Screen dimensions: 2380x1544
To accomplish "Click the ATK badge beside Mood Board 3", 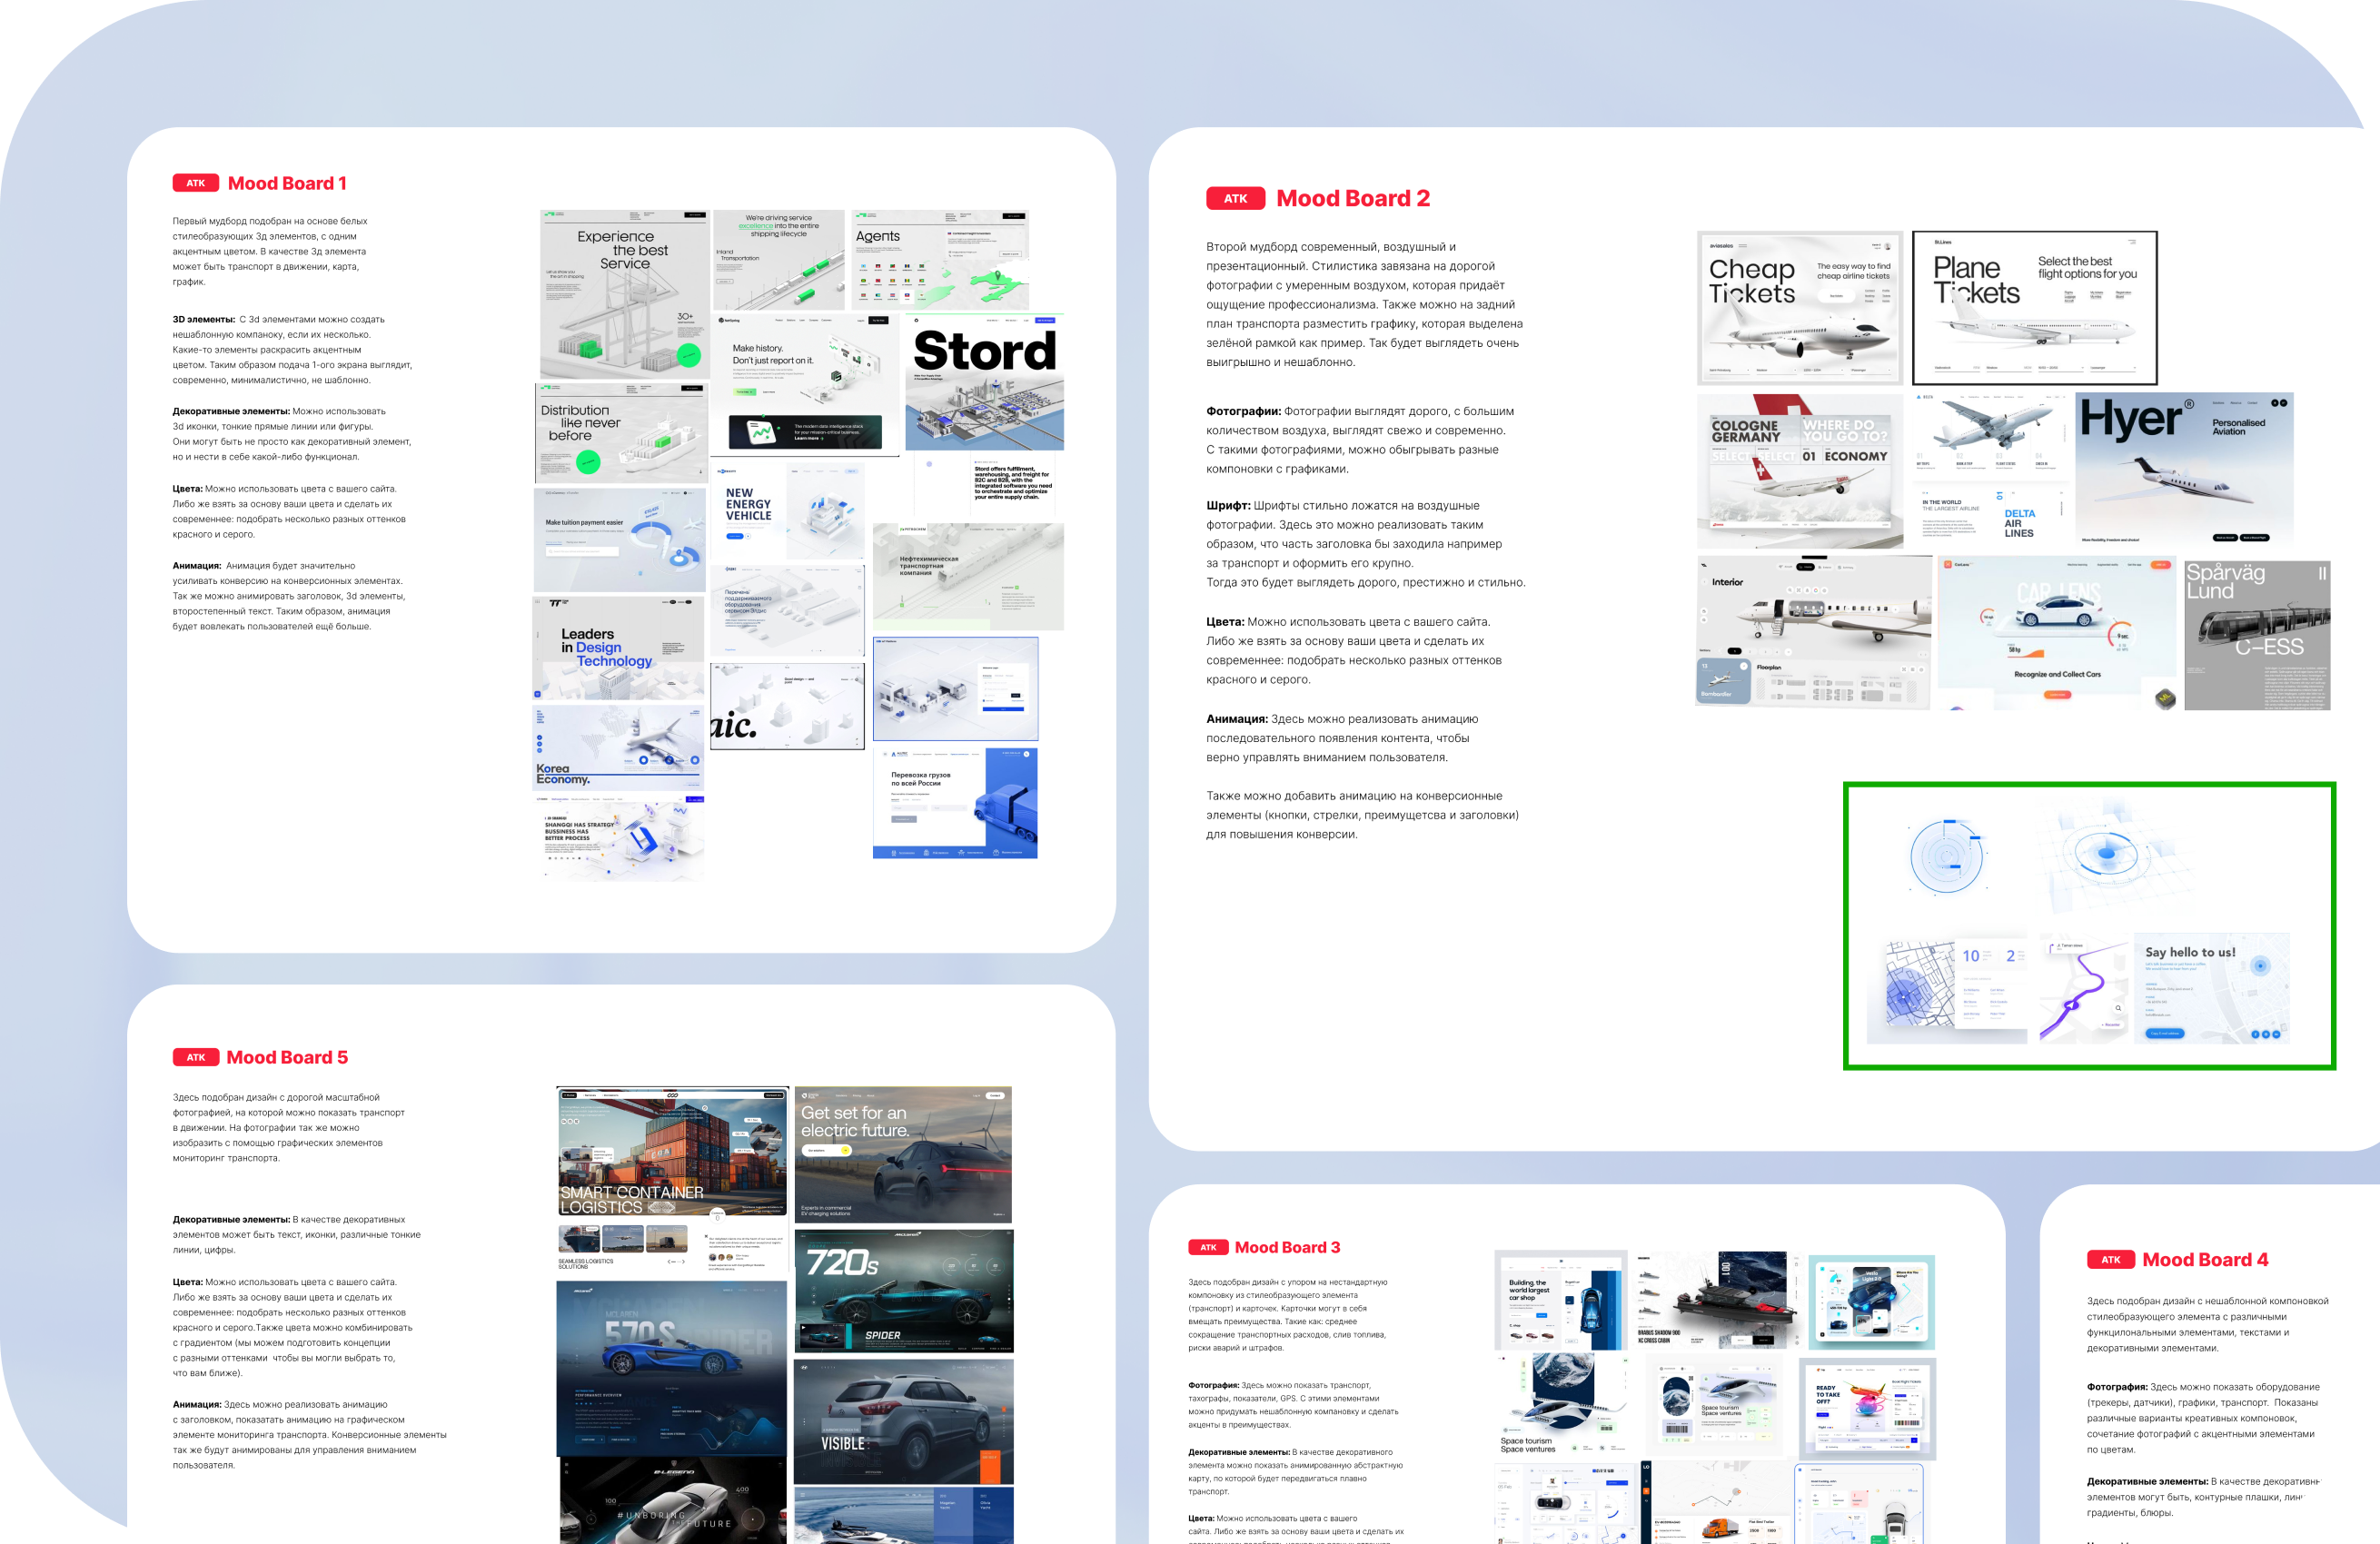I will coord(1208,1247).
